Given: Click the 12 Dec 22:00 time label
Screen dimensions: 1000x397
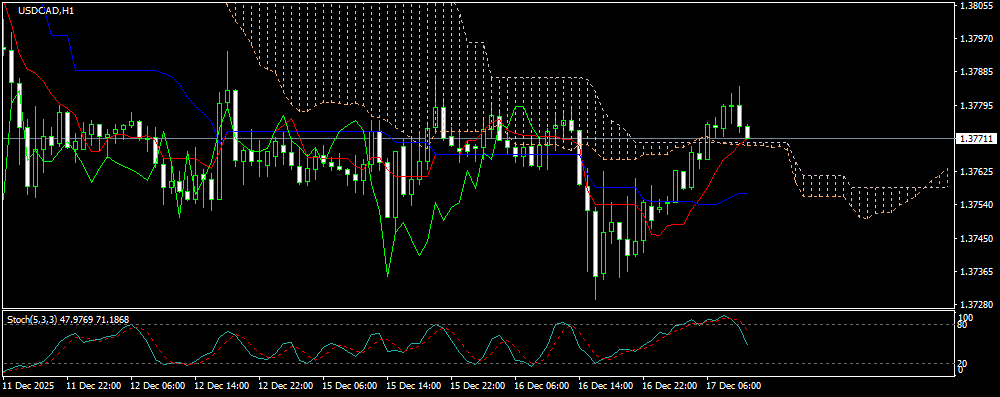Looking at the screenshot, I should coord(286,386).
